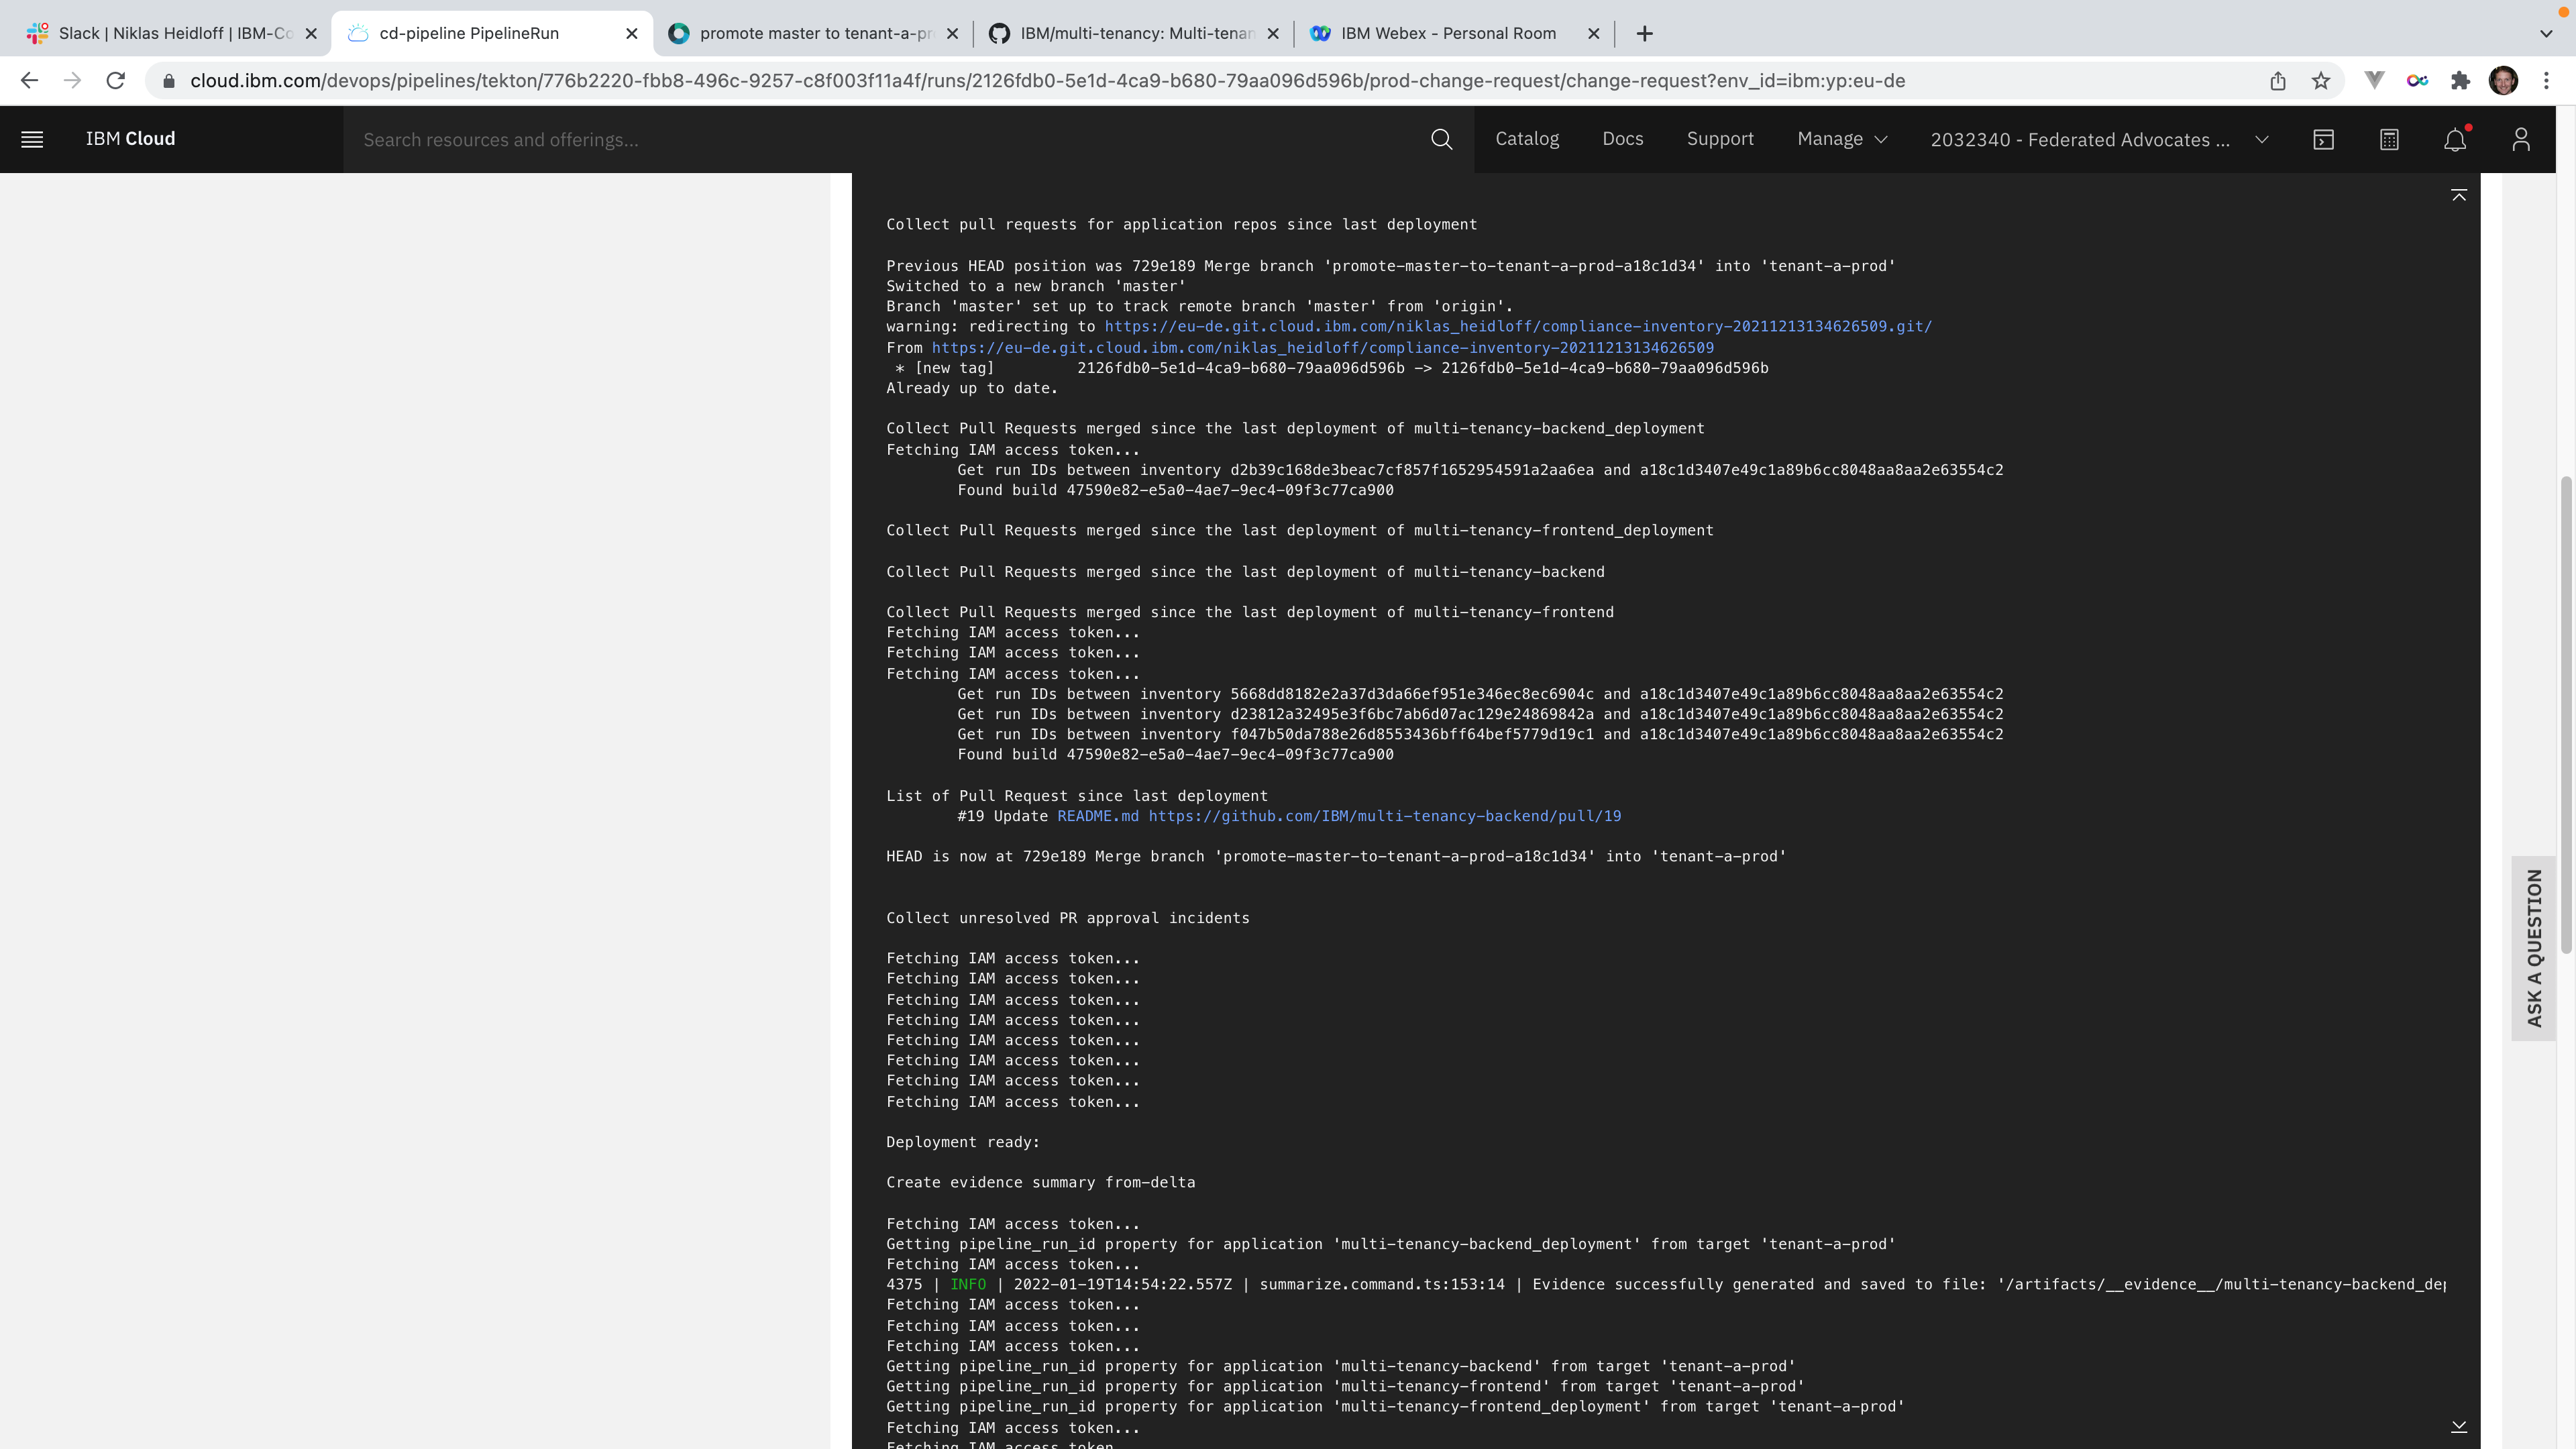2576x1449 pixels.
Task: Open the cost estimator calculator icon
Action: click(x=2389, y=139)
